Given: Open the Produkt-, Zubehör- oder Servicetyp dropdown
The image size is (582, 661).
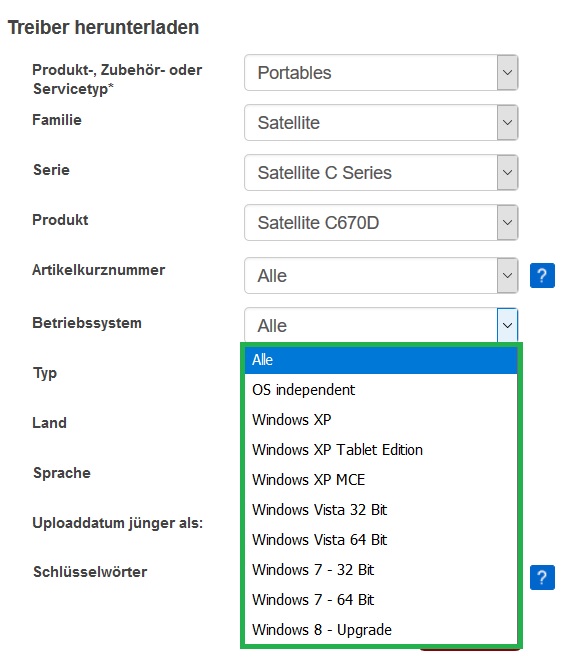Looking at the screenshot, I should coord(507,73).
